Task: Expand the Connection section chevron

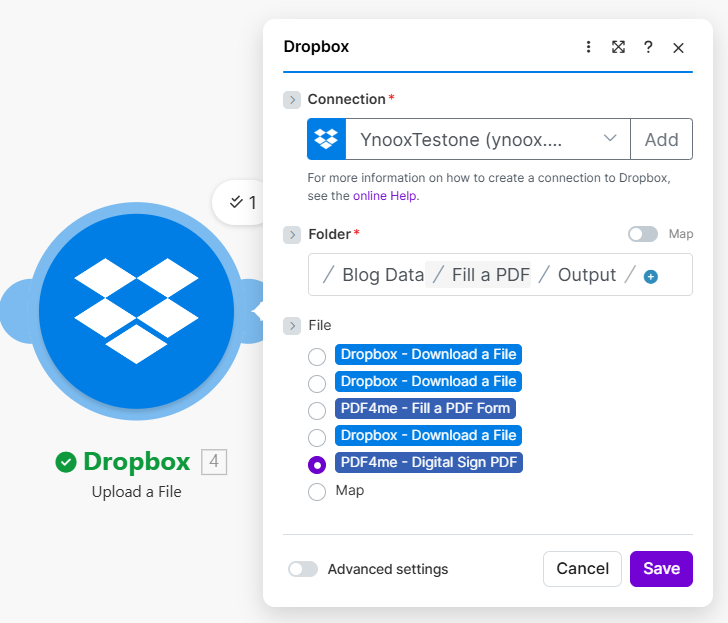Action: (292, 99)
